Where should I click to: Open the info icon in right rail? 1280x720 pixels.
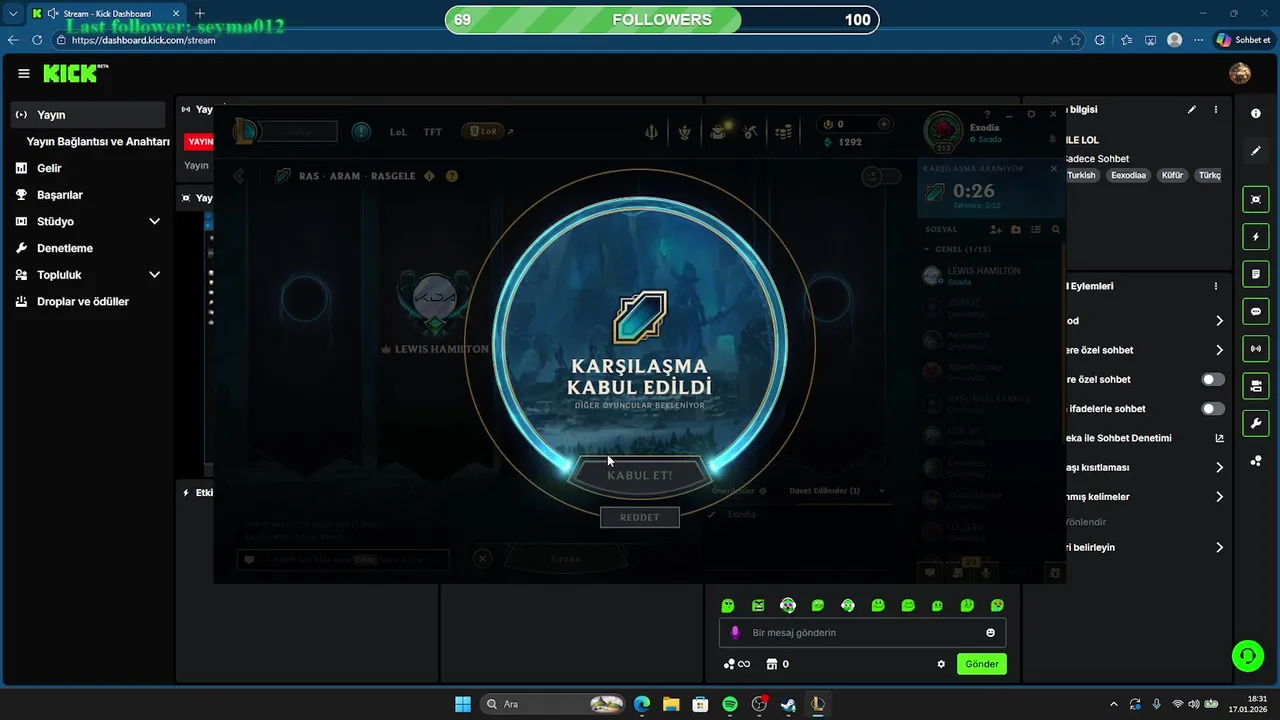(x=1256, y=114)
